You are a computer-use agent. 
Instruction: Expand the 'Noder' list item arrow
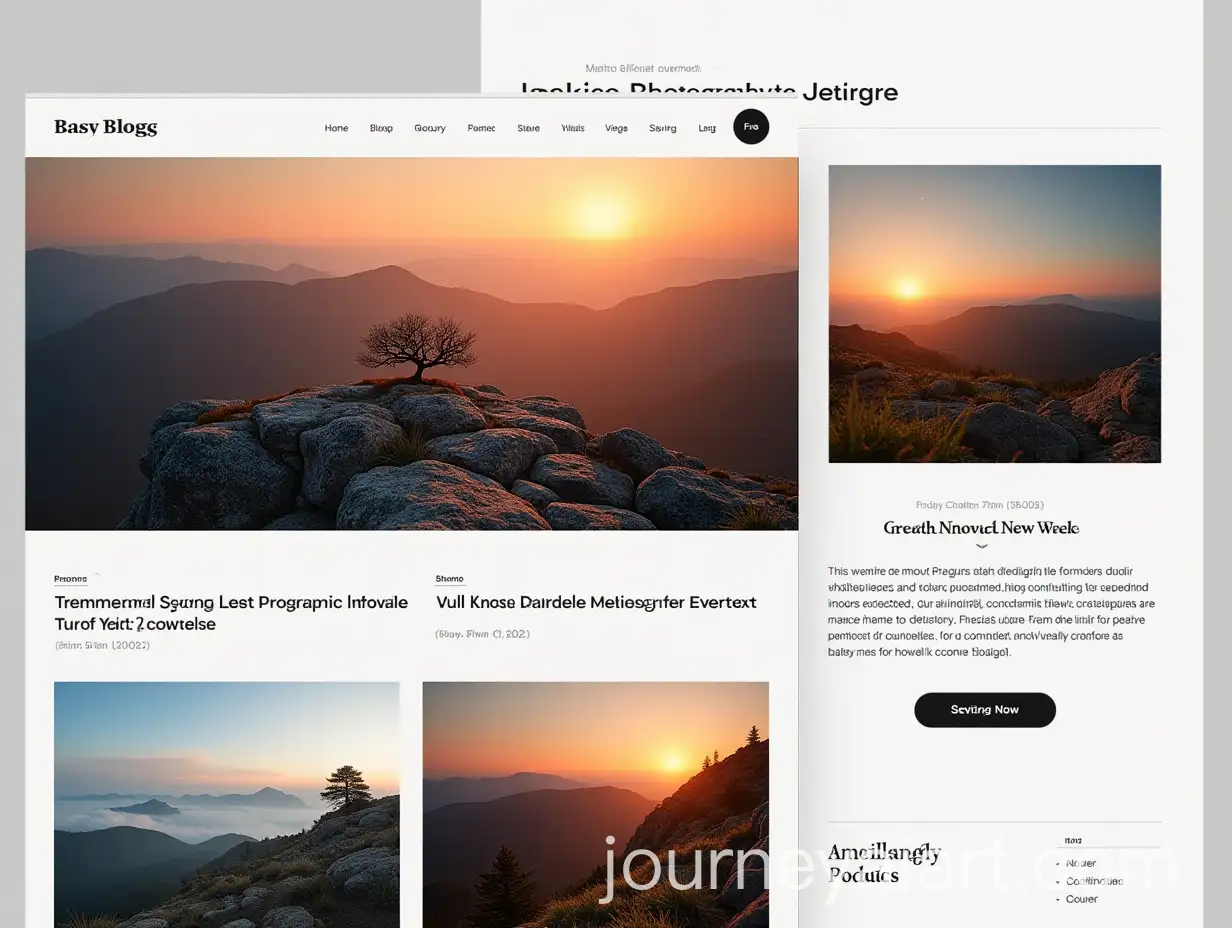click(x=1081, y=862)
